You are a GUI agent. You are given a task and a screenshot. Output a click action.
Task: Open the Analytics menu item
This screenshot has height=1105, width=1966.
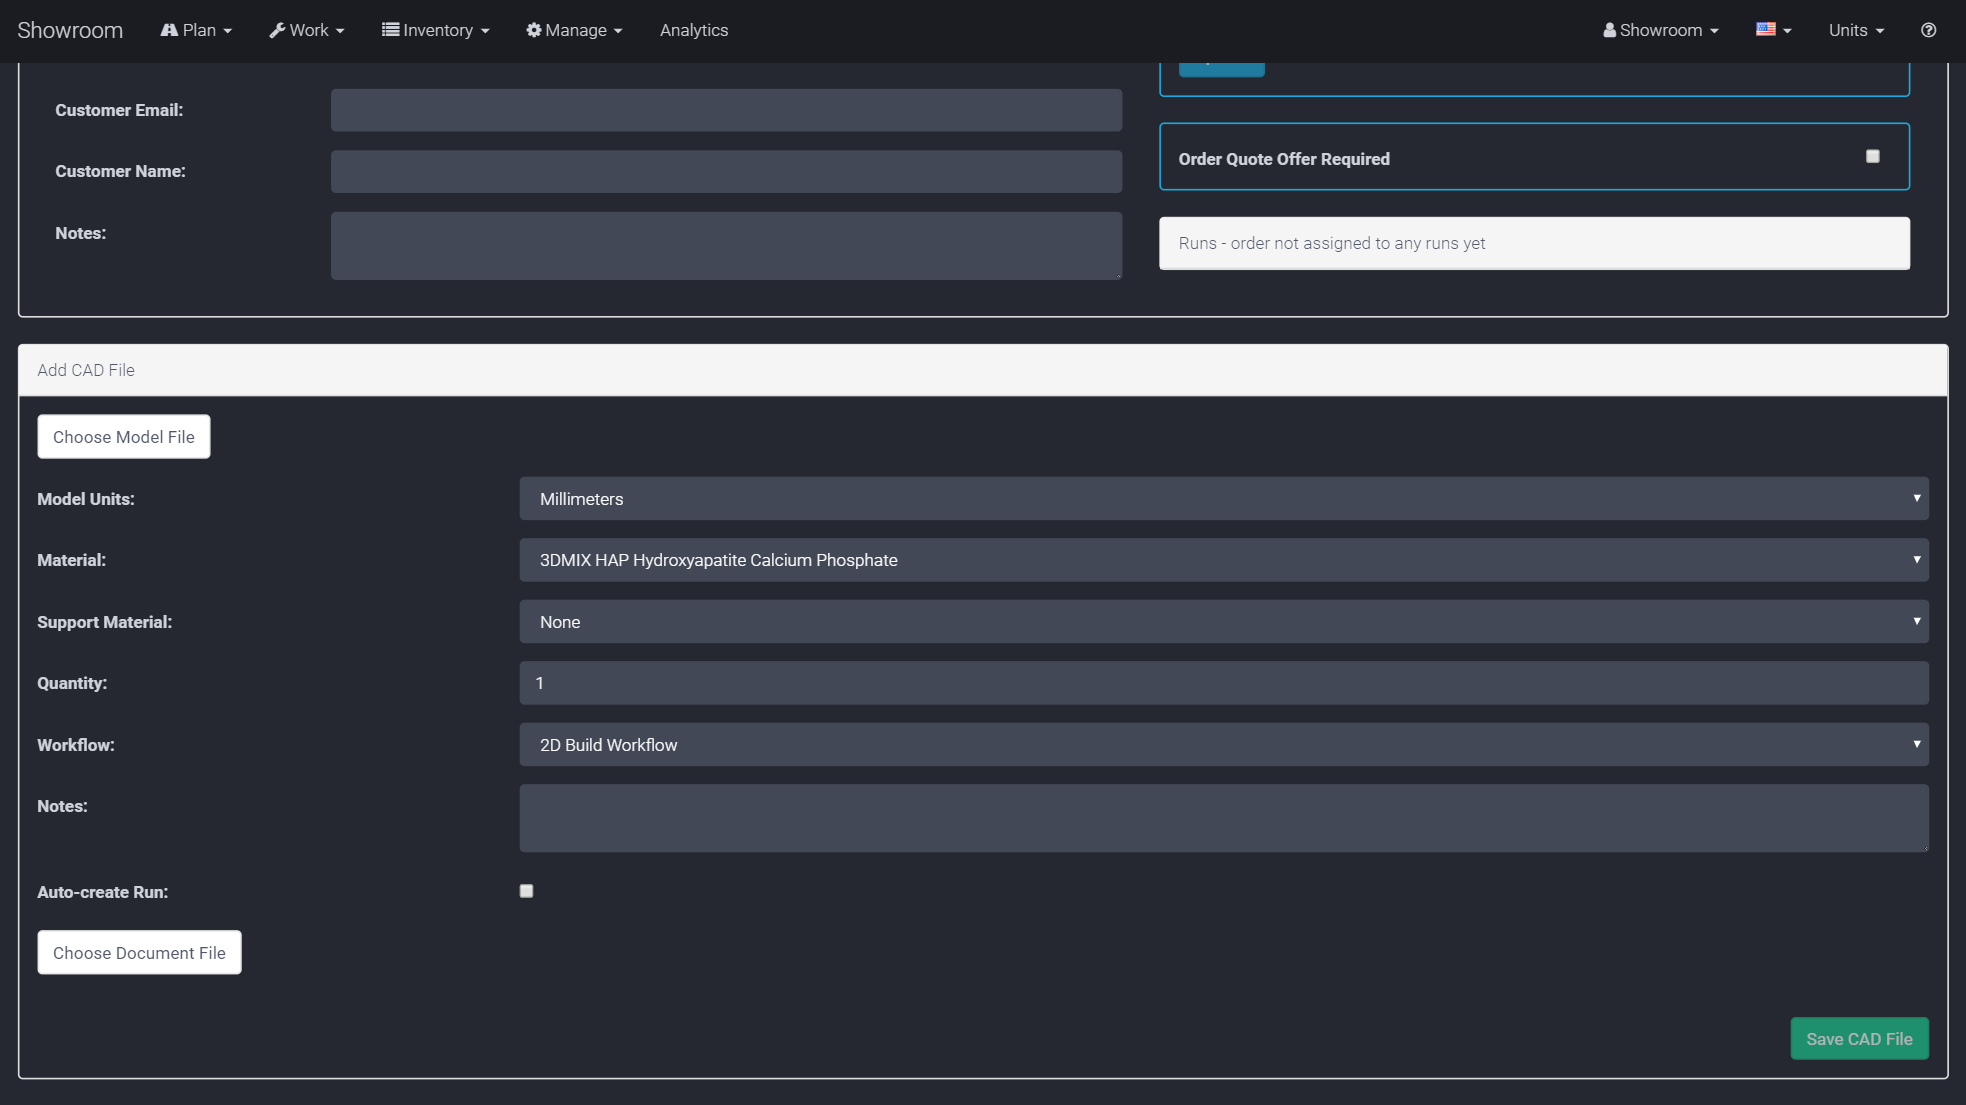pyautogui.click(x=694, y=30)
